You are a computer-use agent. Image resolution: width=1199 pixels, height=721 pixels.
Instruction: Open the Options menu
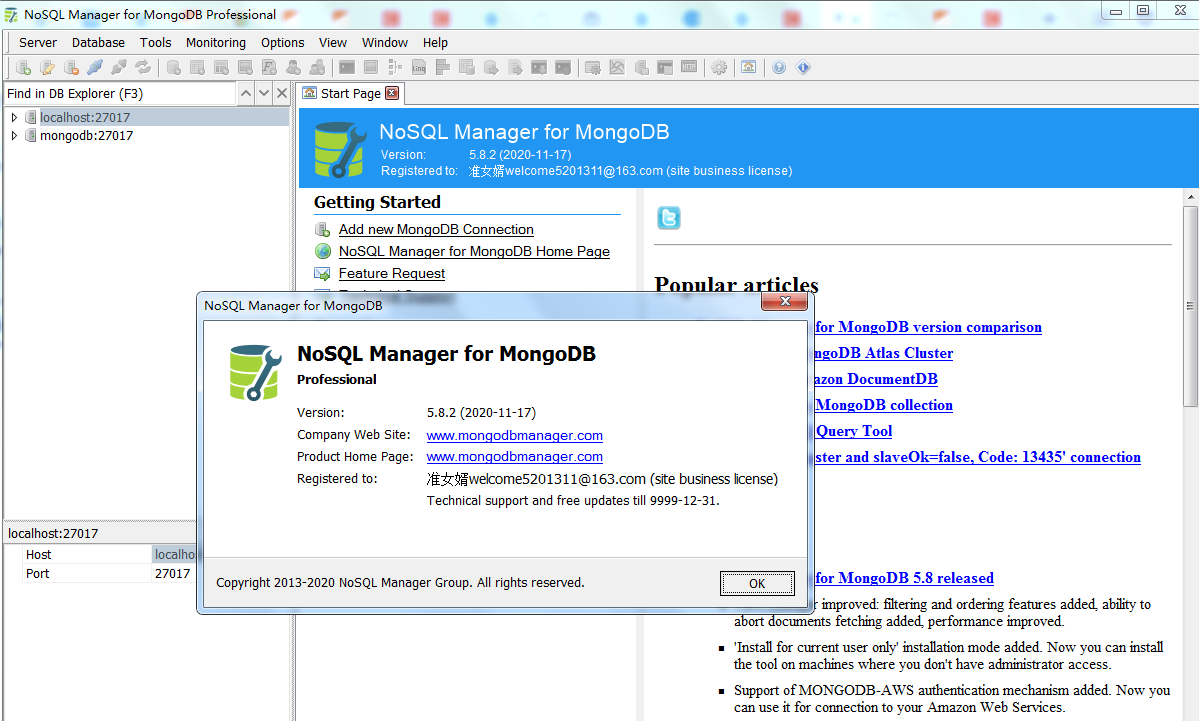(x=282, y=43)
